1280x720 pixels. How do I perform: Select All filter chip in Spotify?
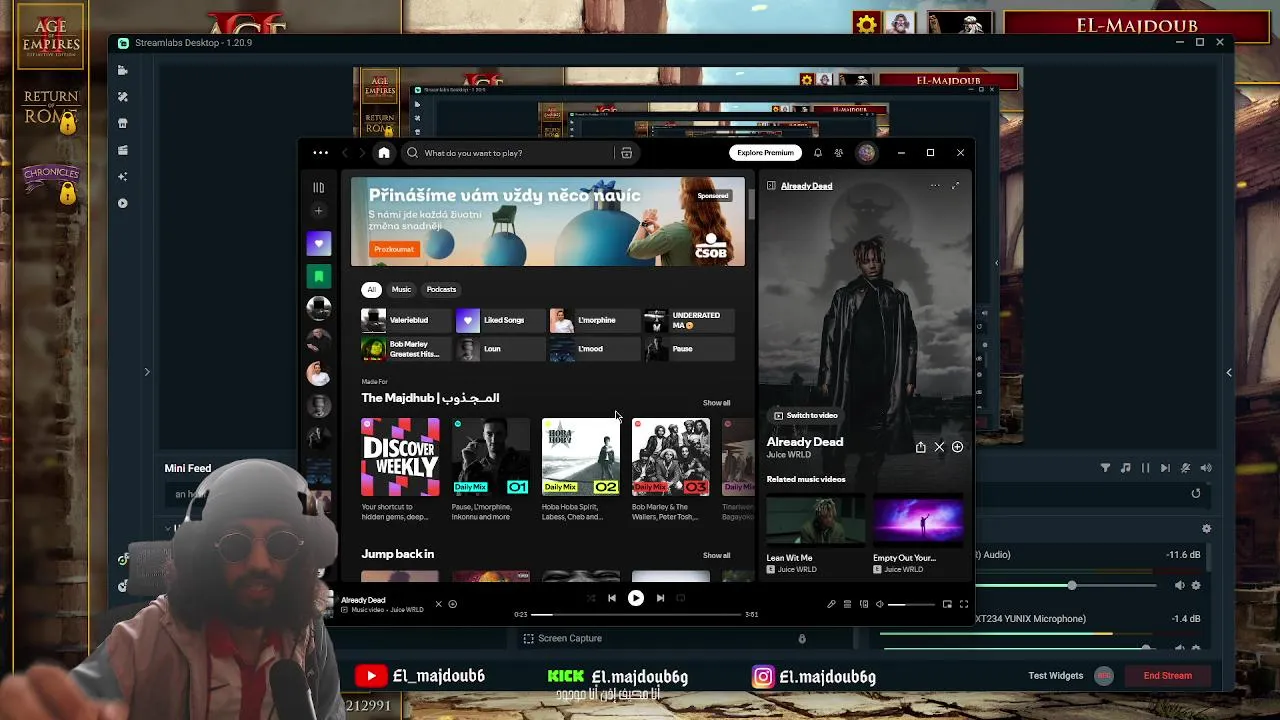(x=371, y=290)
